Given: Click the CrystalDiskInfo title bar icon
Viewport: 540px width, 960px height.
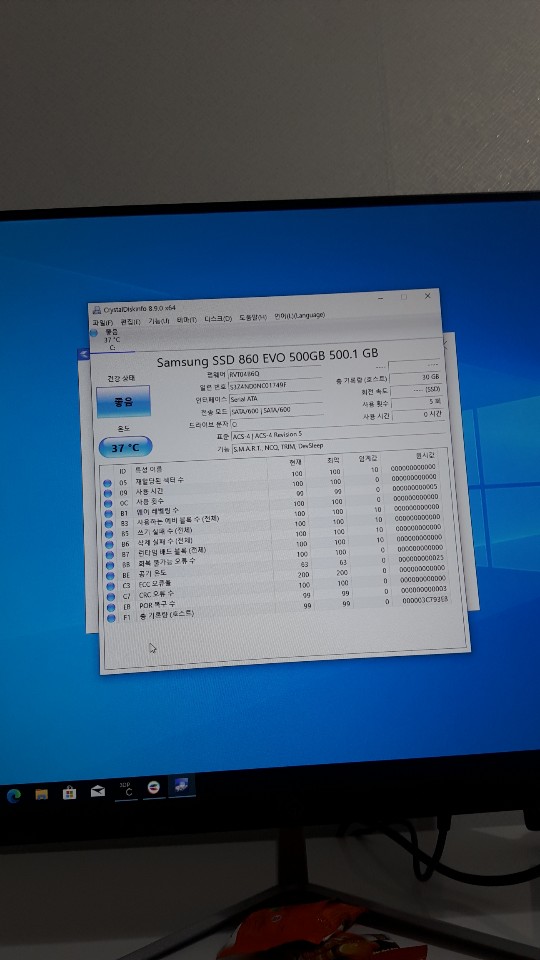Looking at the screenshot, I should 97,309.
